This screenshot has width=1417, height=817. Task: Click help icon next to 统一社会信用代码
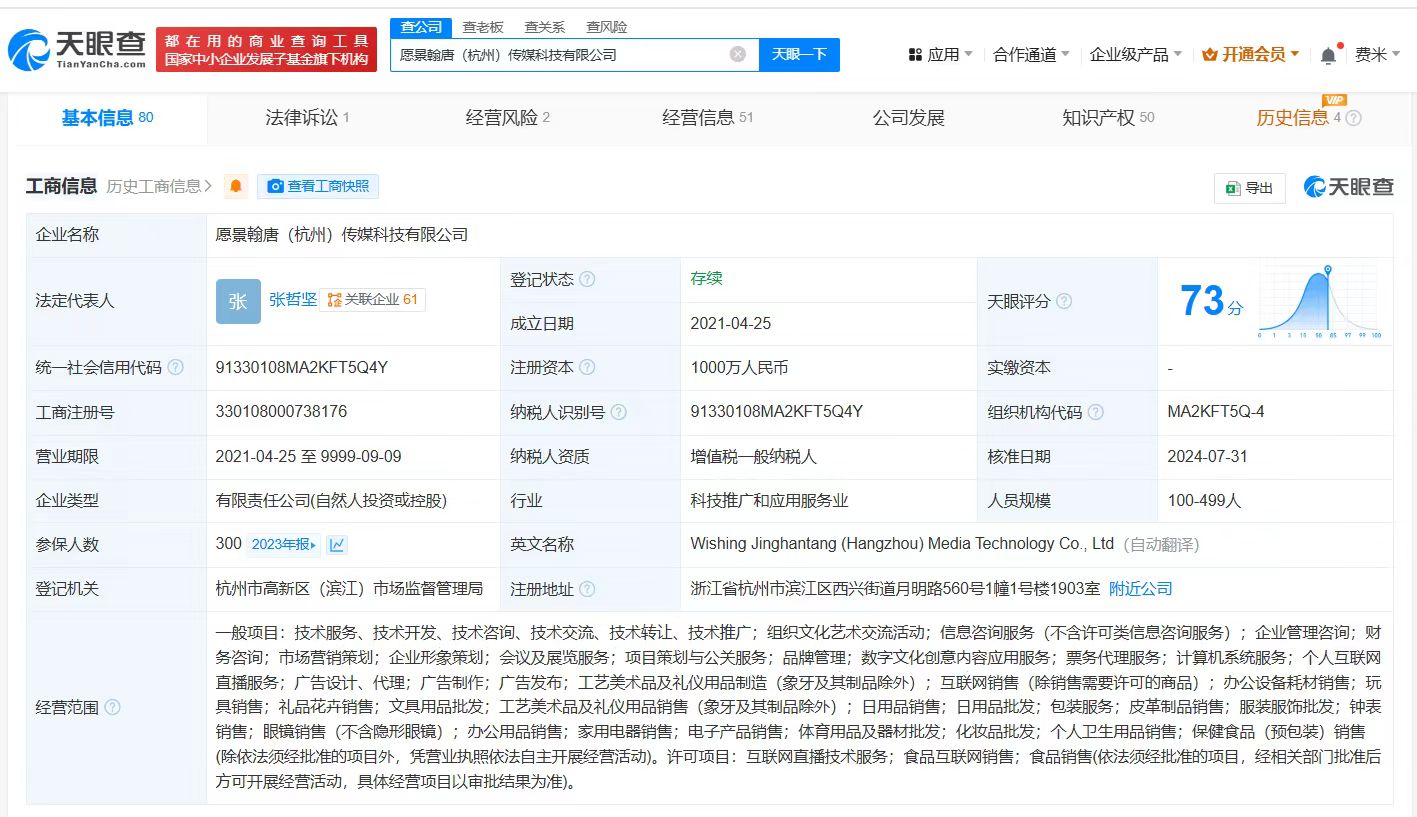point(176,367)
